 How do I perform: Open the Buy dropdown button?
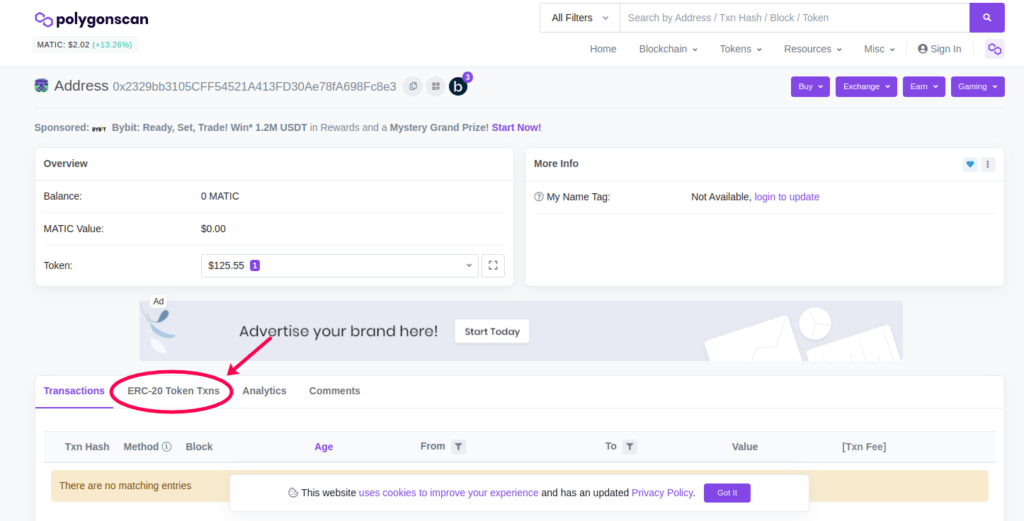(x=810, y=87)
